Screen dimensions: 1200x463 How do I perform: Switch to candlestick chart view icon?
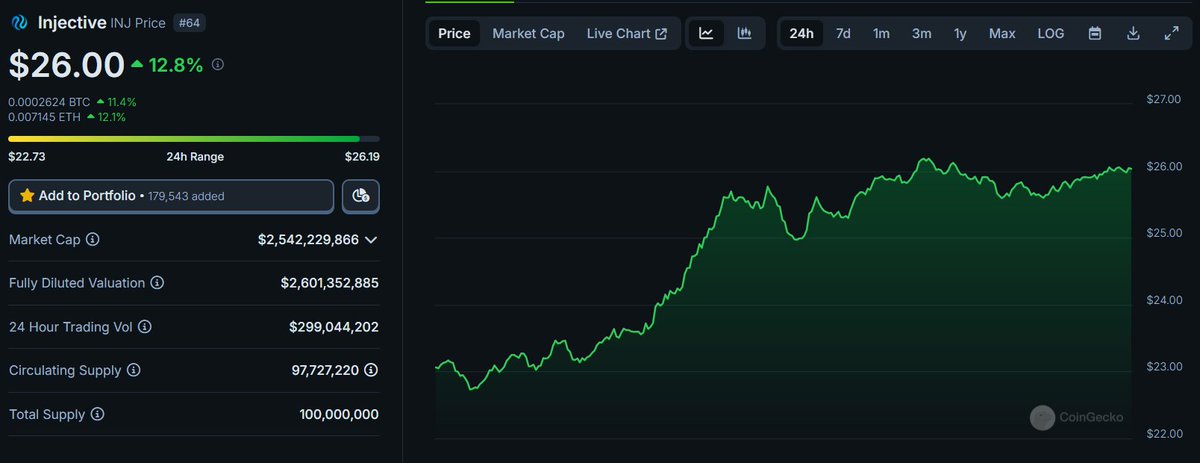pyautogui.click(x=744, y=33)
